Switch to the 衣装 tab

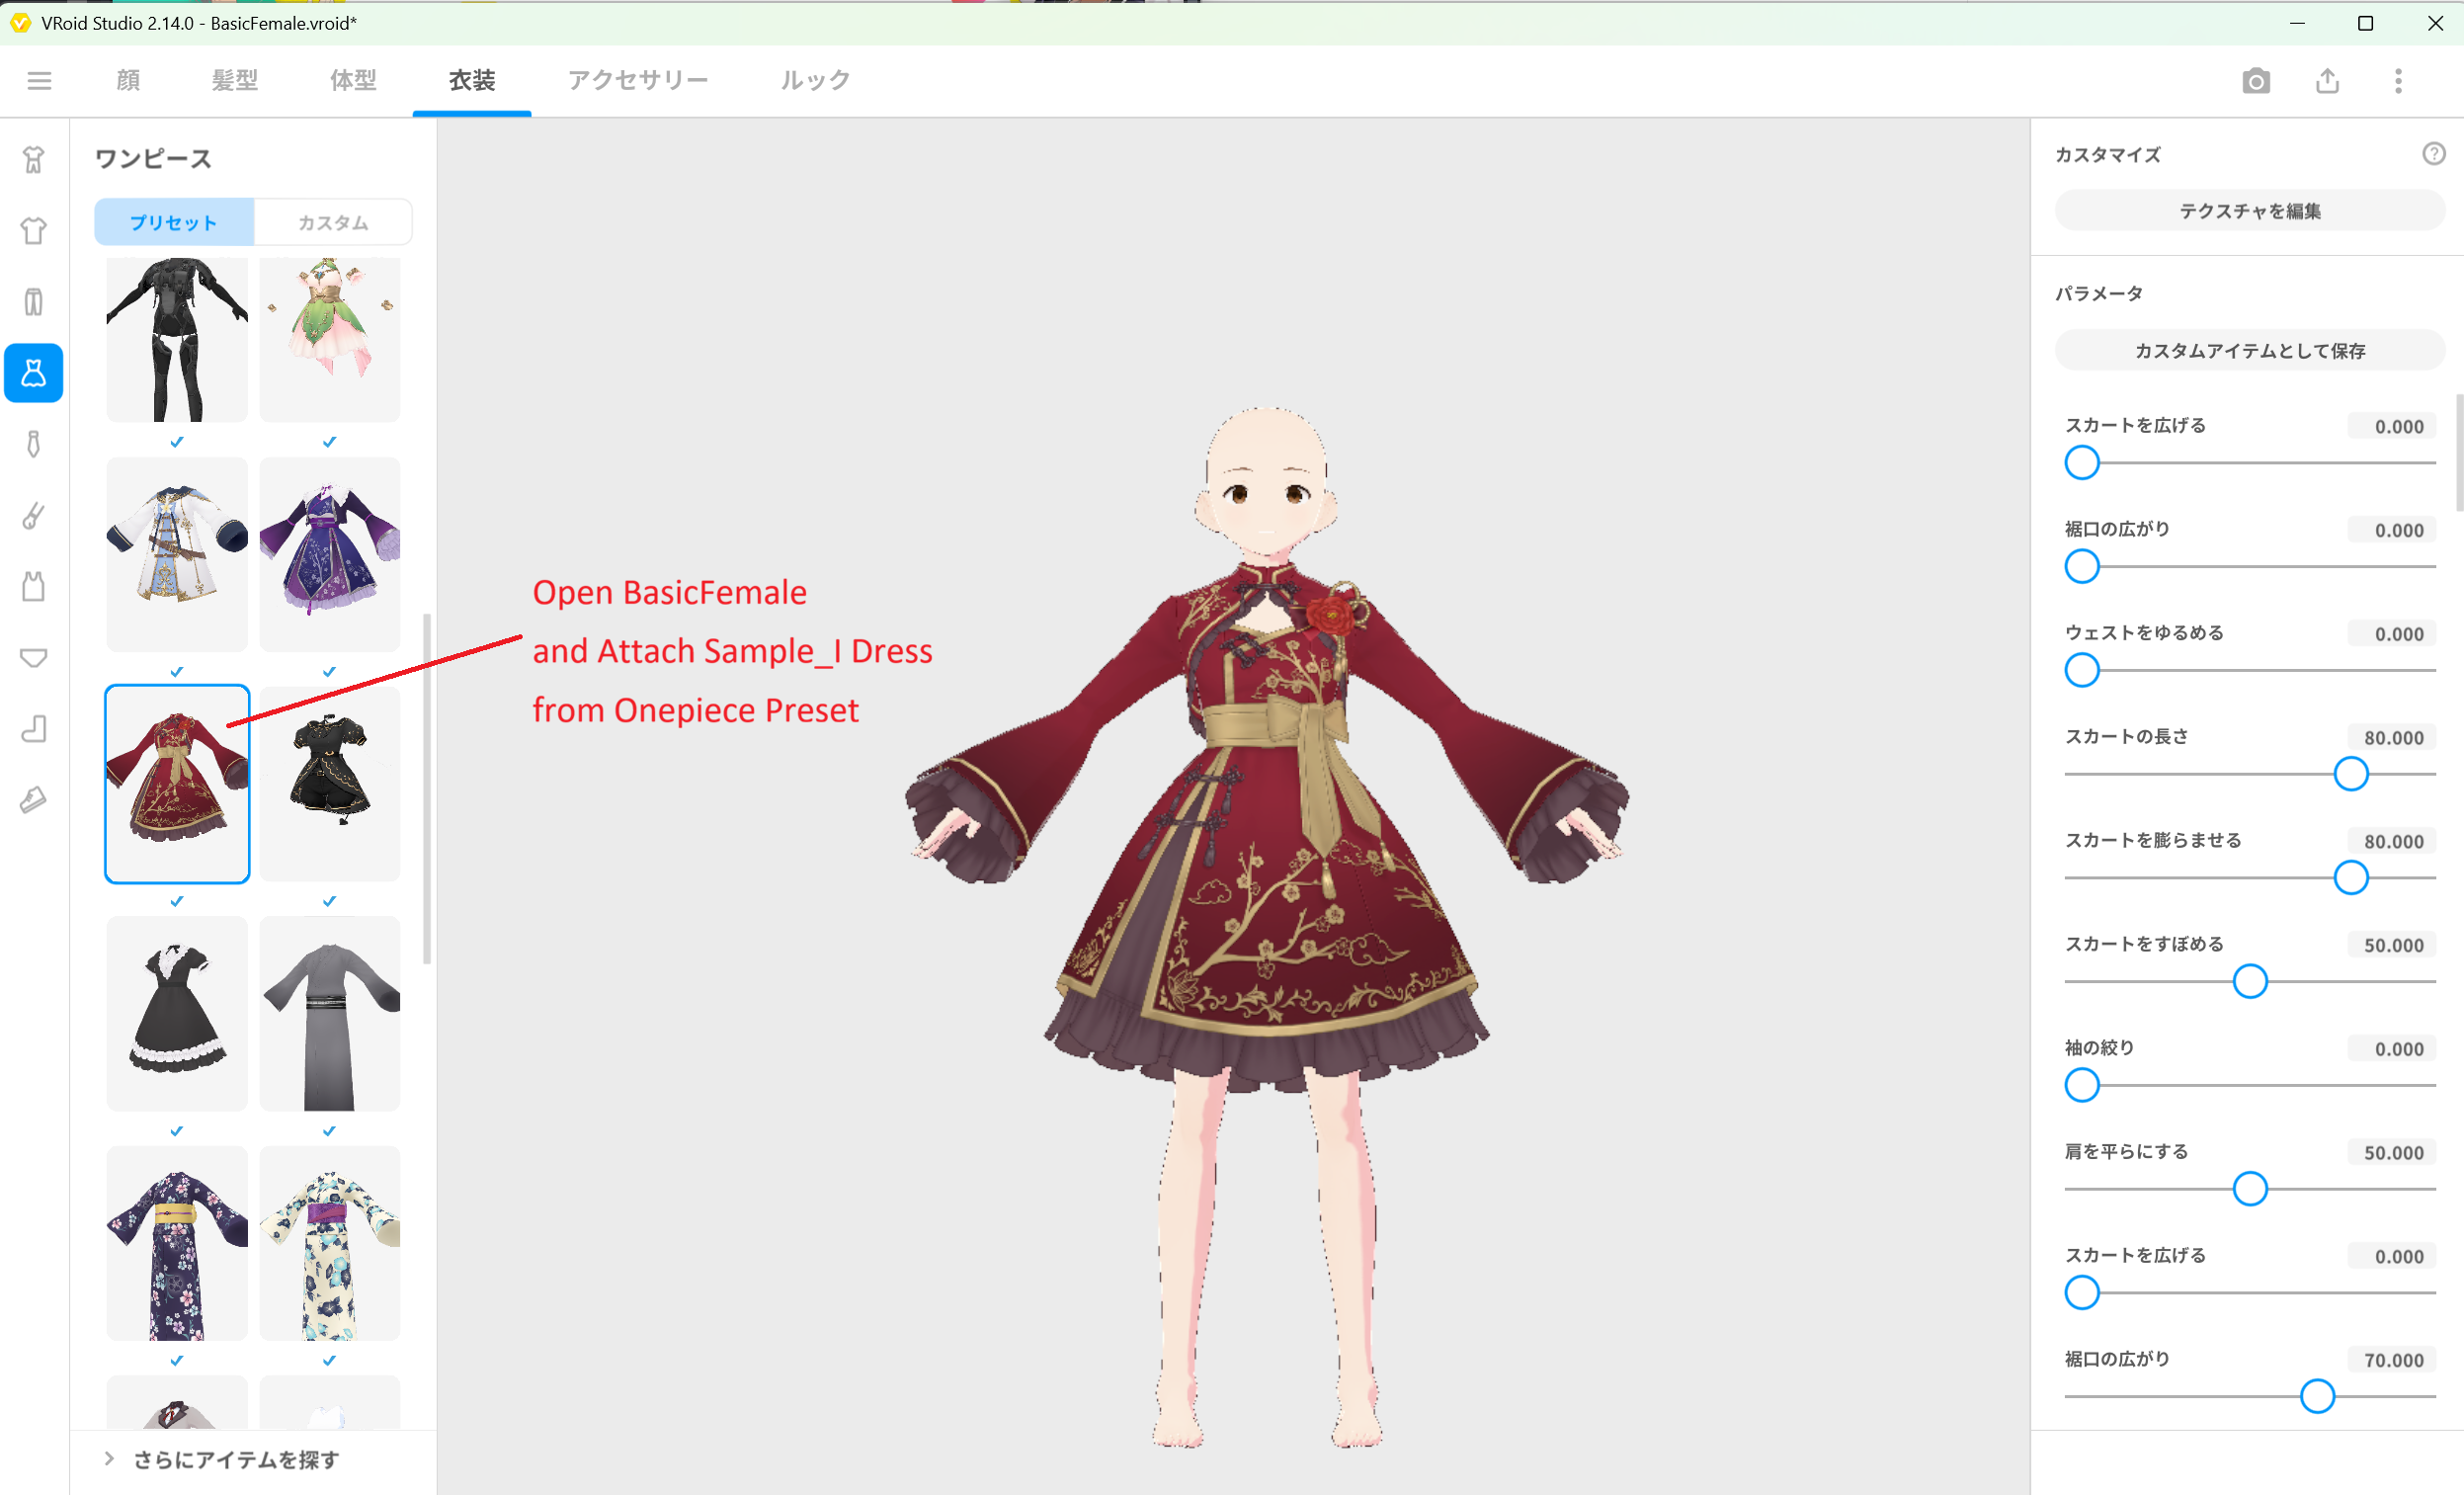[472, 80]
